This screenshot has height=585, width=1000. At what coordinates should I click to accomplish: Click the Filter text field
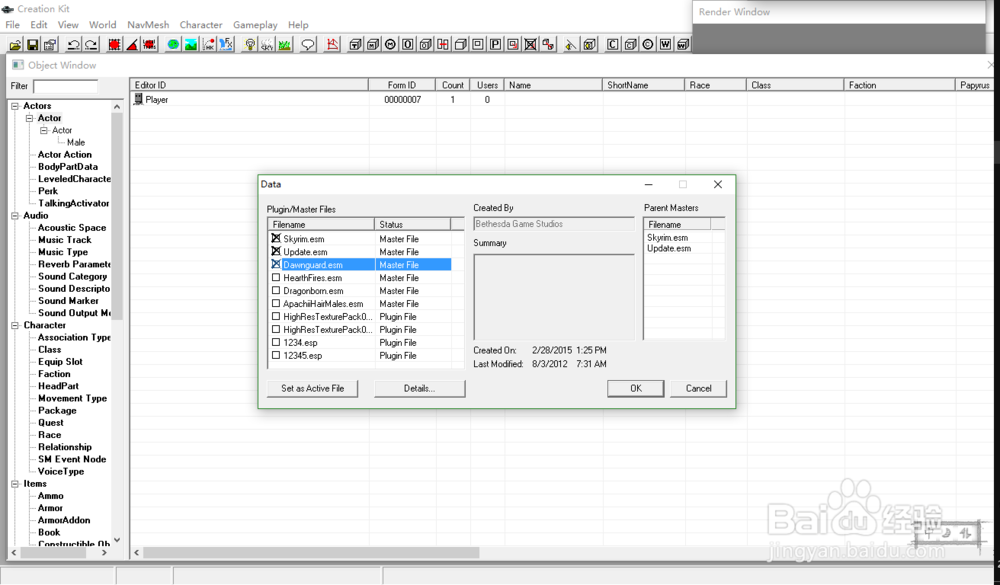66,86
